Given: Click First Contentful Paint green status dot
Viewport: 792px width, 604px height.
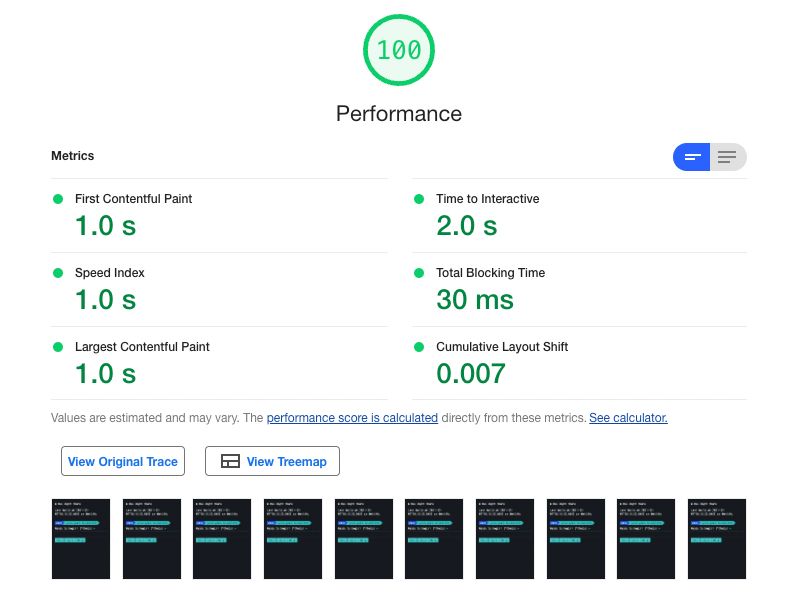Looking at the screenshot, I should [58, 199].
